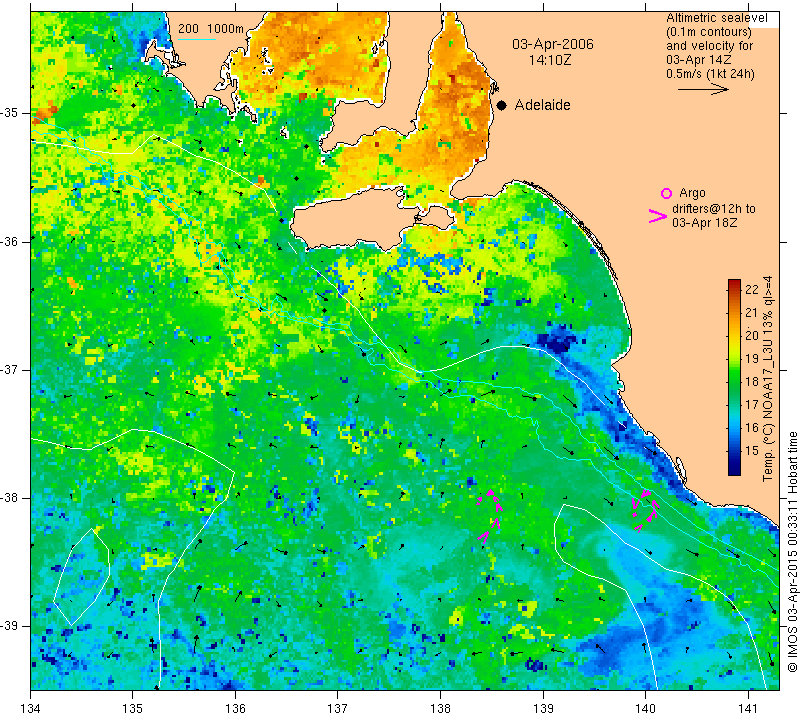Click the cyan depth contour legend line
The width and height of the screenshot is (800, 720).
[x=197, y=39]
